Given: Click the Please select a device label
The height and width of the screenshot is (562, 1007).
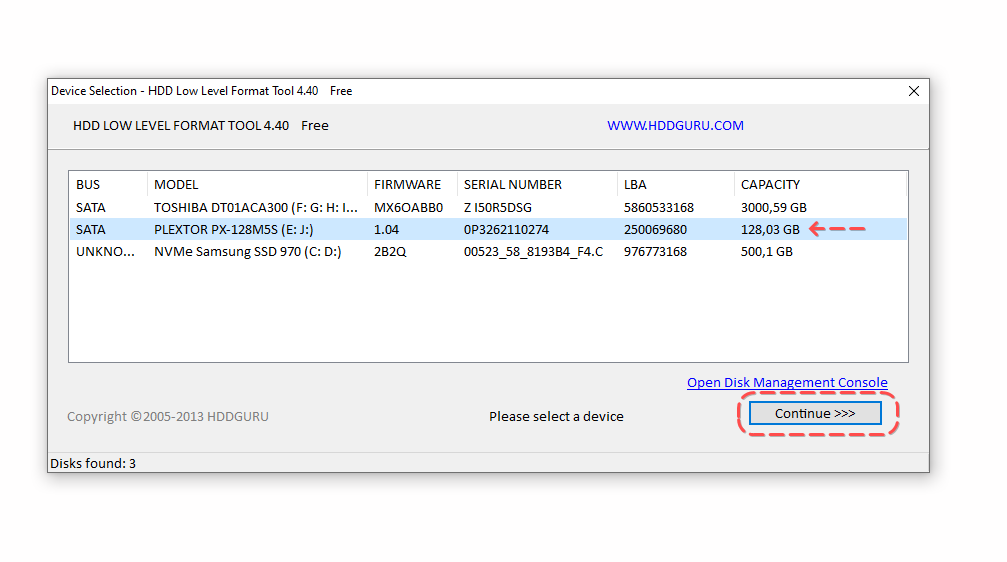Looking at the screenshot, I should pos(556,416).
